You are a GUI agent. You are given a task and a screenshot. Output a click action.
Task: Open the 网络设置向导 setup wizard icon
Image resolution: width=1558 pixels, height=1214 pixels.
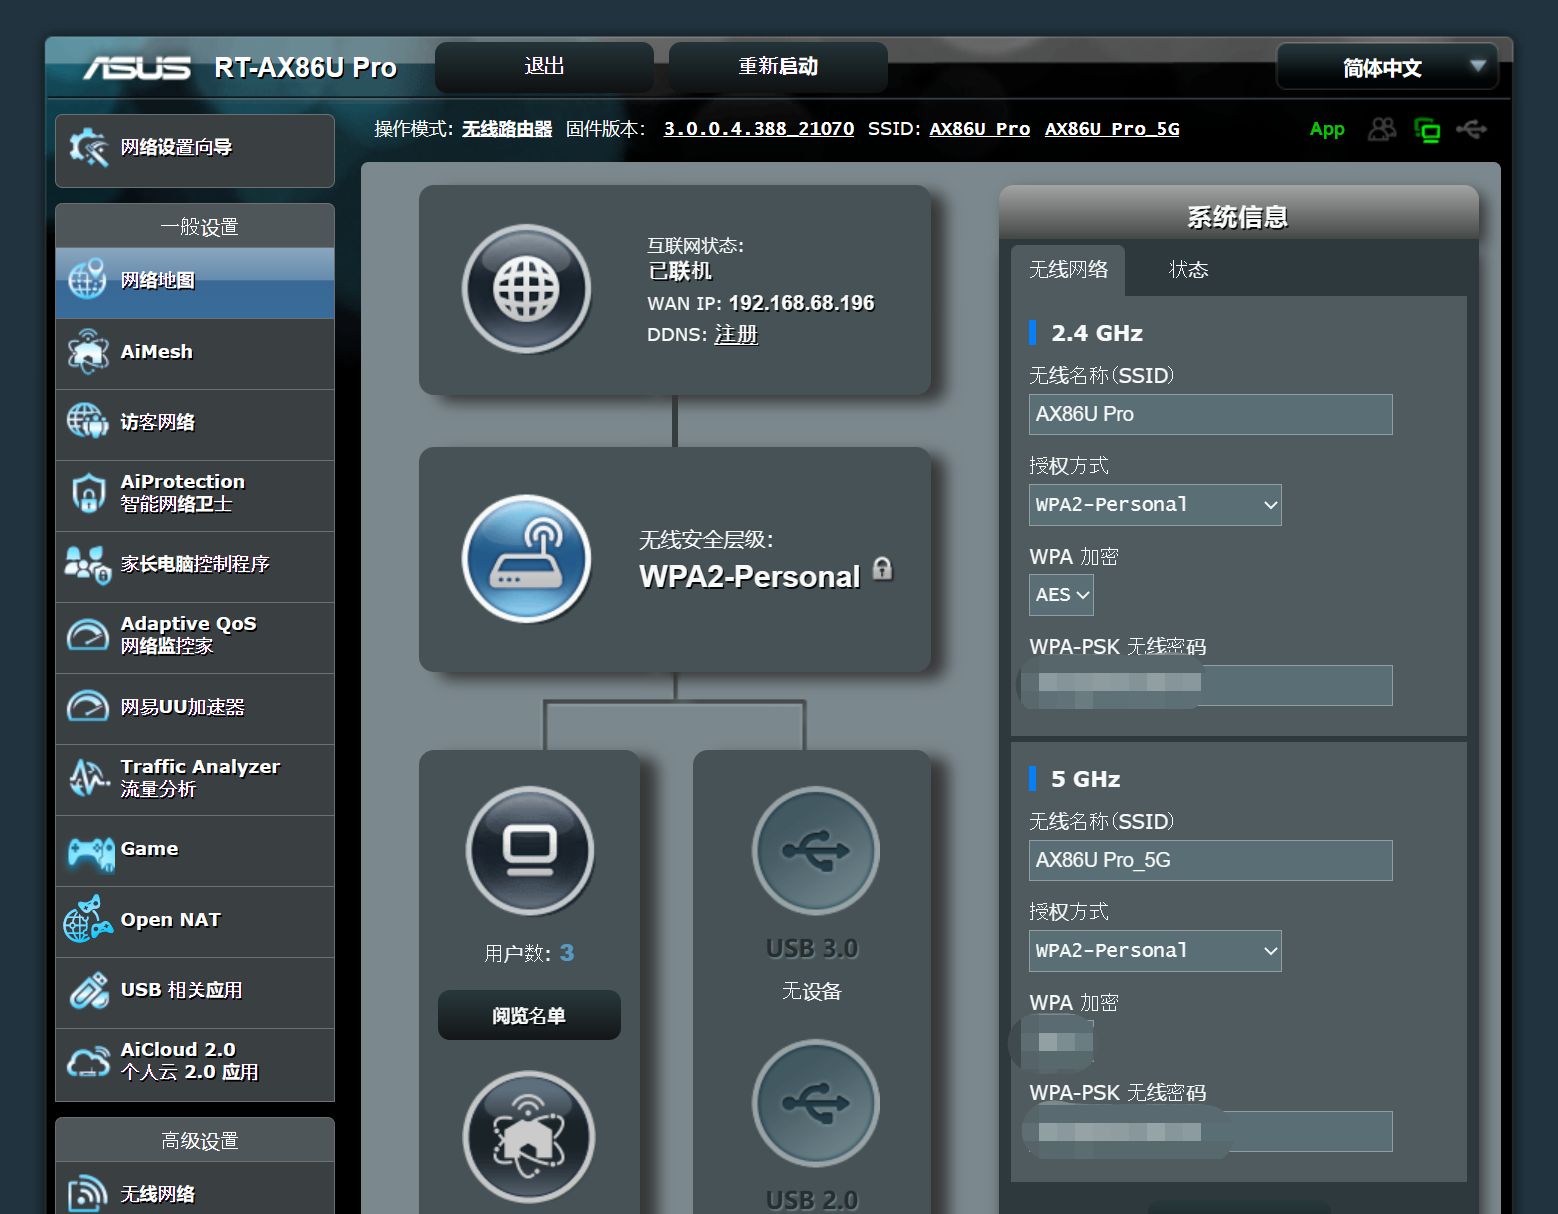(x=88, y=148)
